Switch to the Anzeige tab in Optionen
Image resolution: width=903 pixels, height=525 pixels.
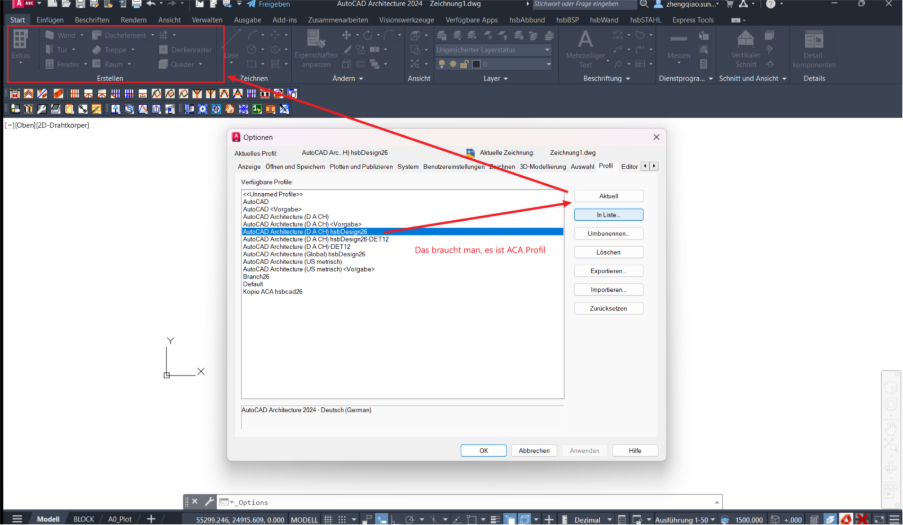tap(249, 166)
